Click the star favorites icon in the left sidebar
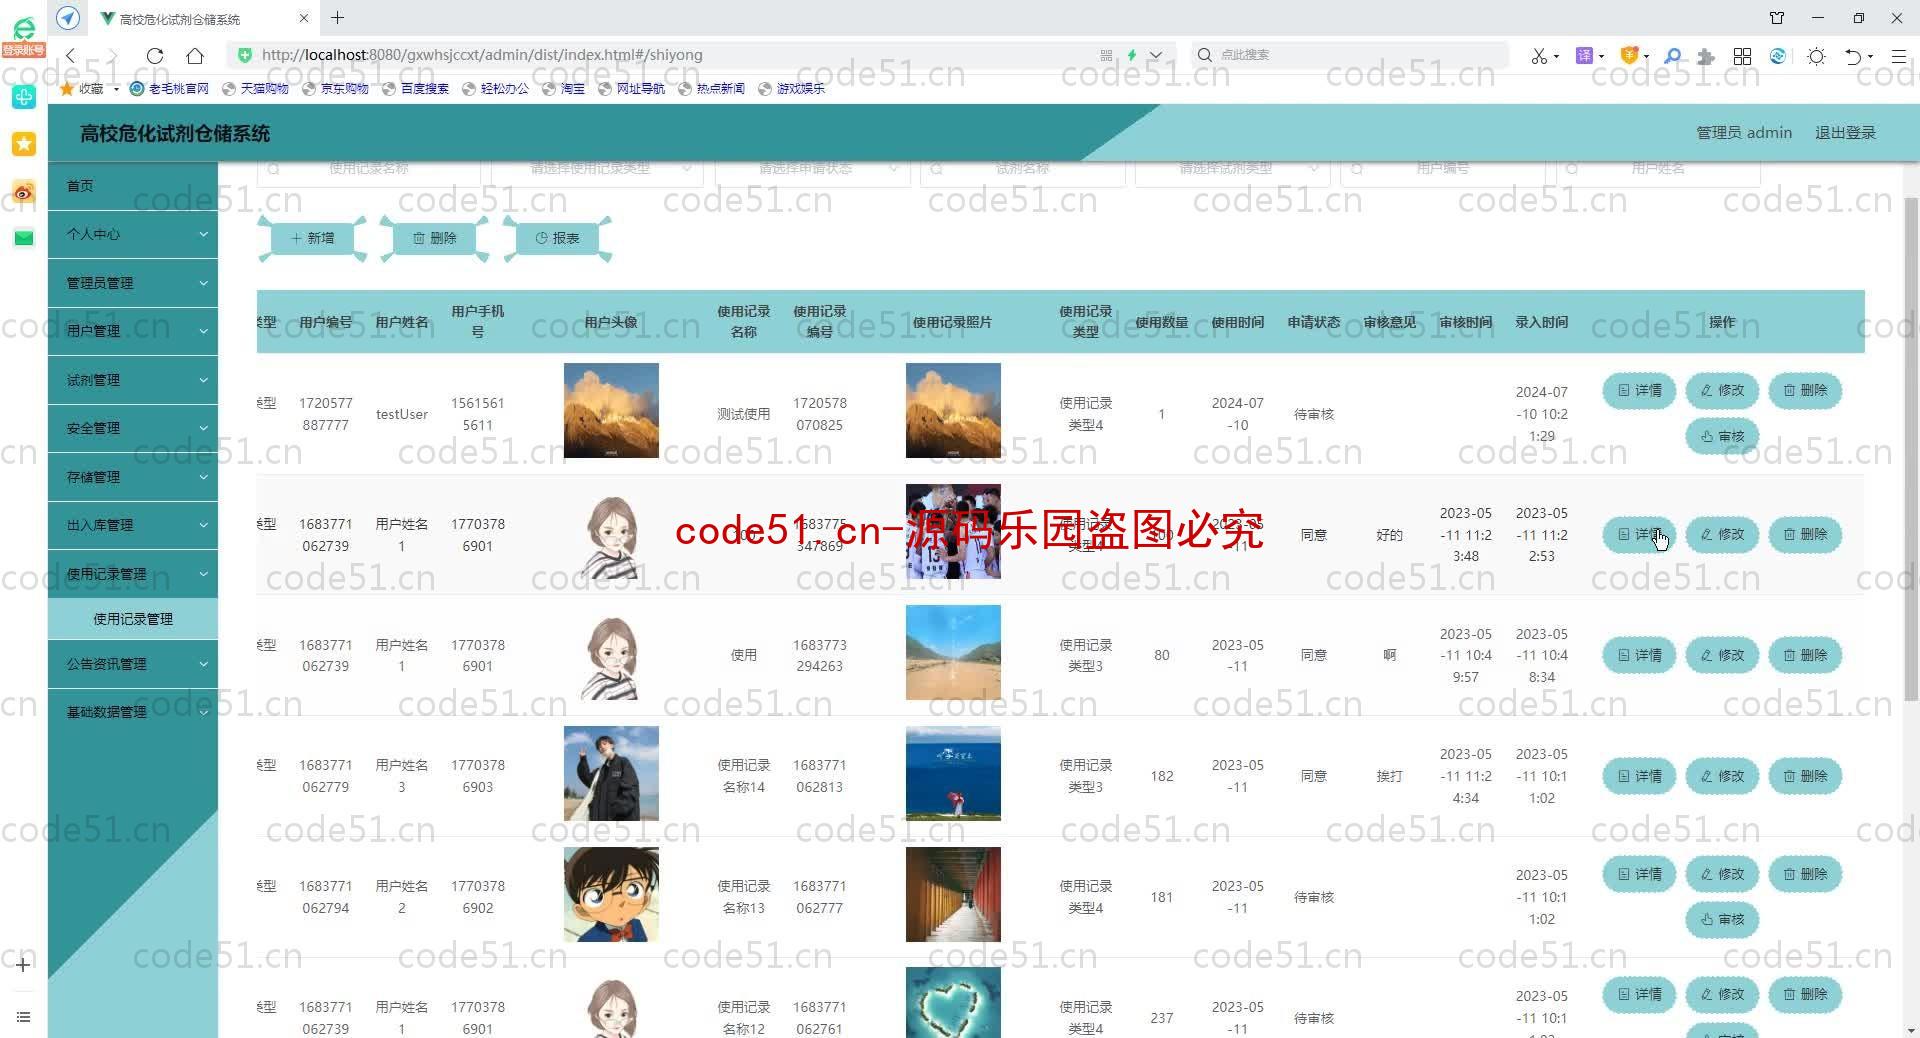 (x=24, y=144)
